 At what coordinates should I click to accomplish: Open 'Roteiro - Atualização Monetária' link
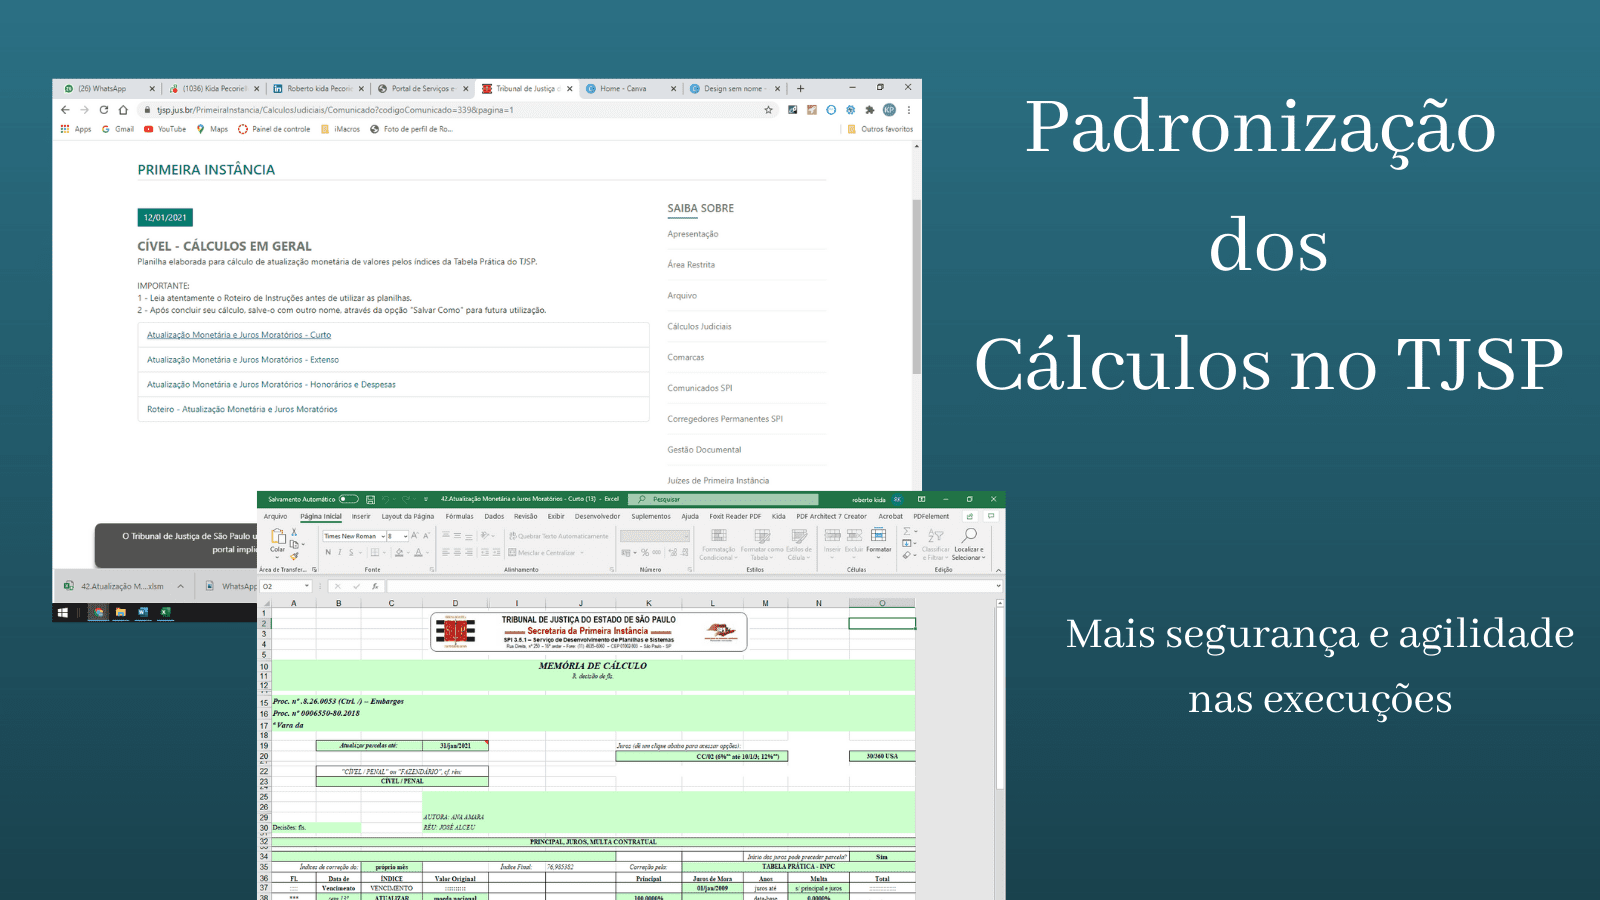242,409
